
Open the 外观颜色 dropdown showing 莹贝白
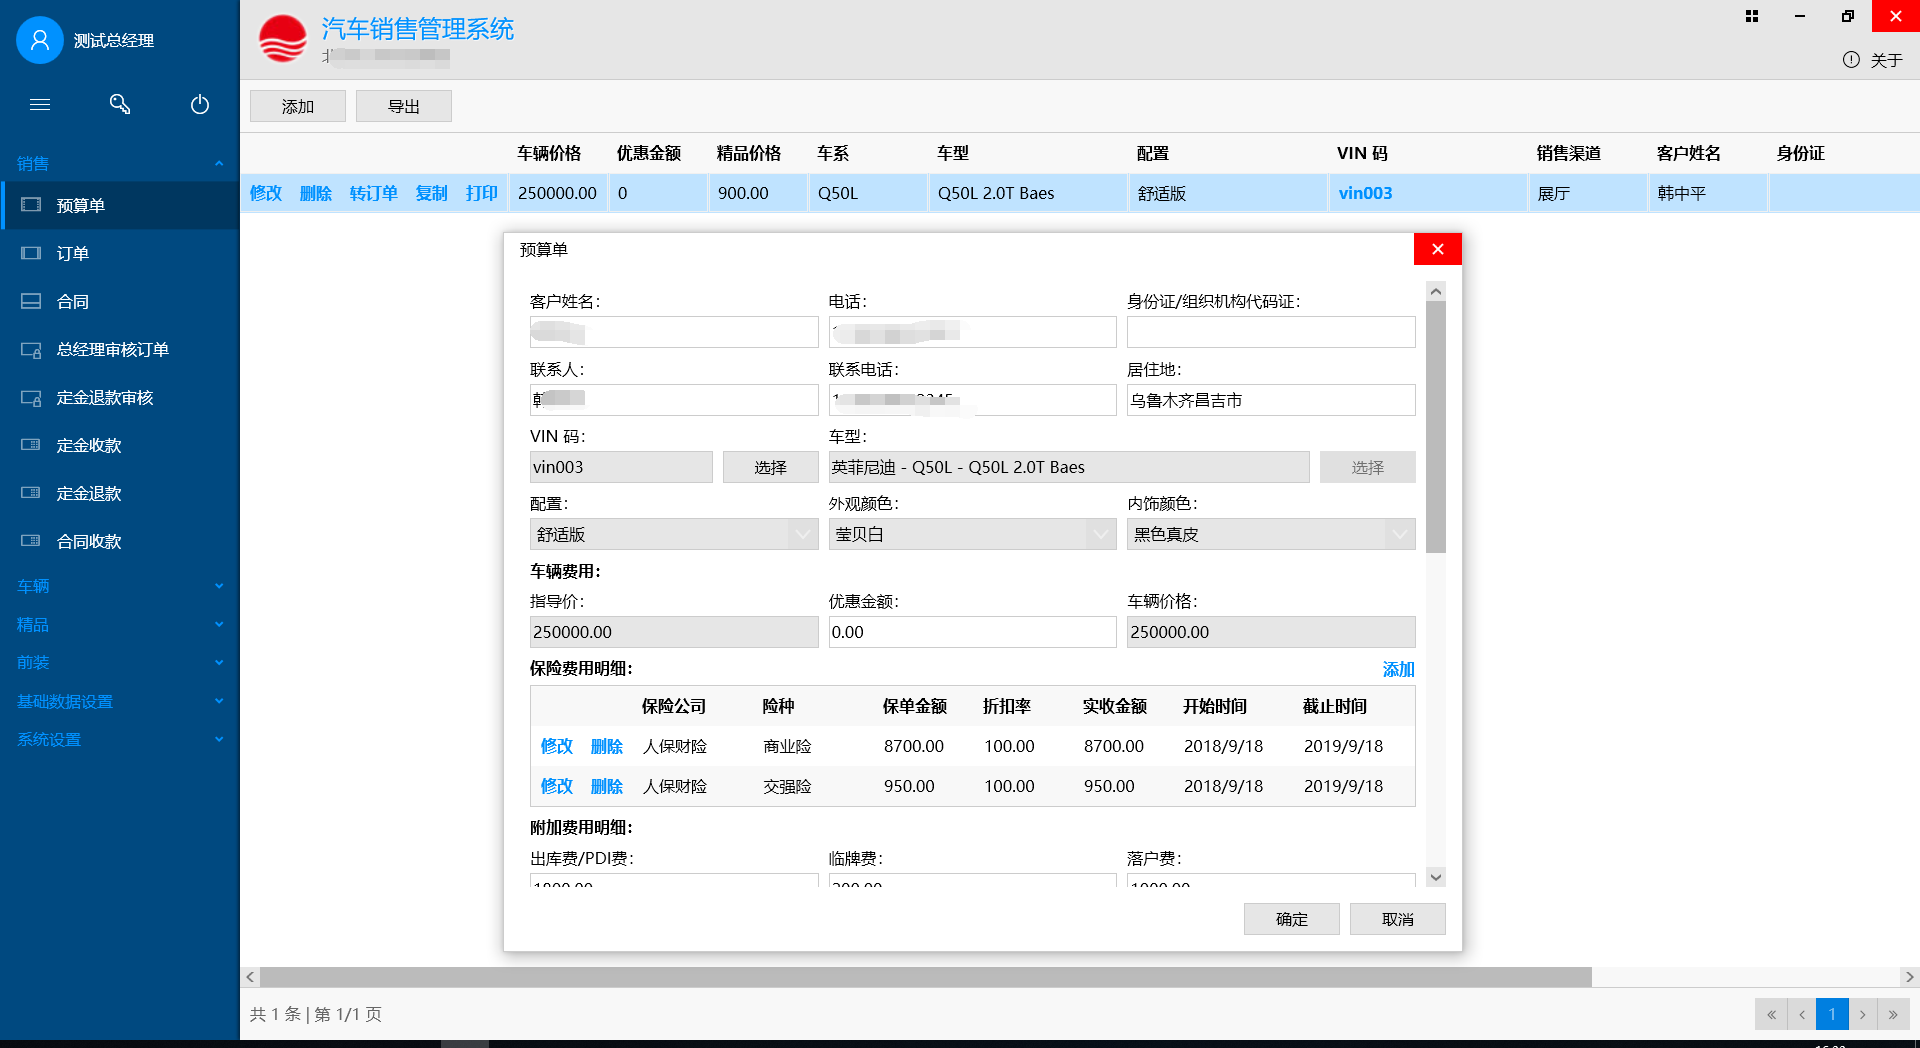[x=1100, y=534]
